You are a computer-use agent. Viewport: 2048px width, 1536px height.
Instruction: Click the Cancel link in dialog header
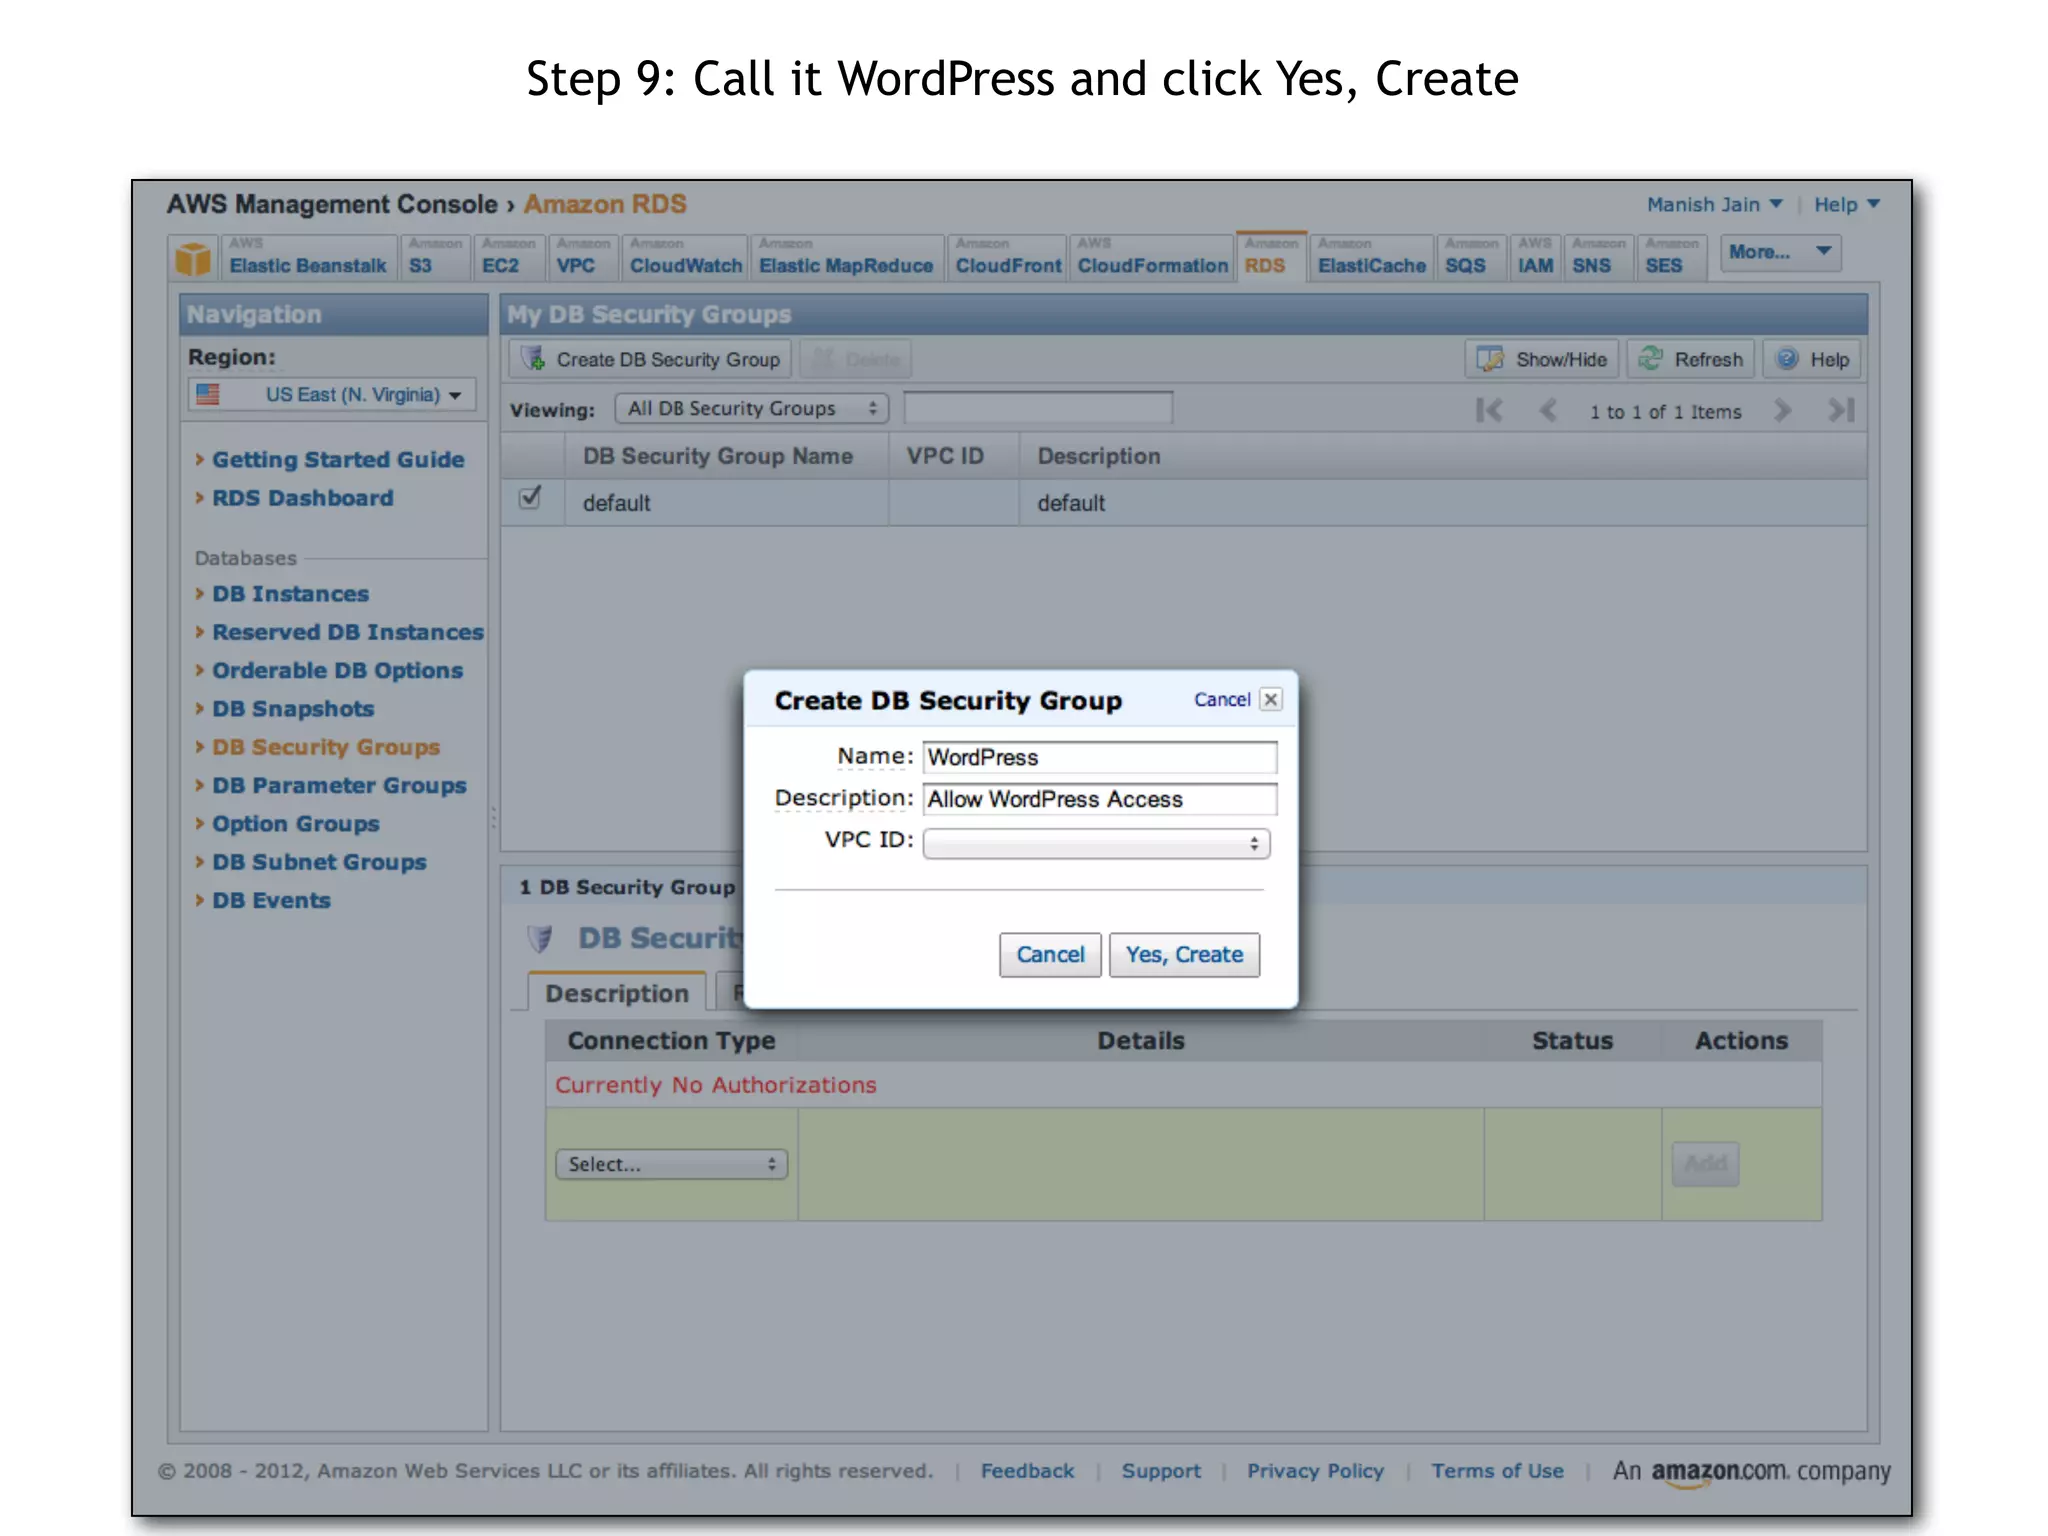pyautogui.click(x=1222, y=699)
